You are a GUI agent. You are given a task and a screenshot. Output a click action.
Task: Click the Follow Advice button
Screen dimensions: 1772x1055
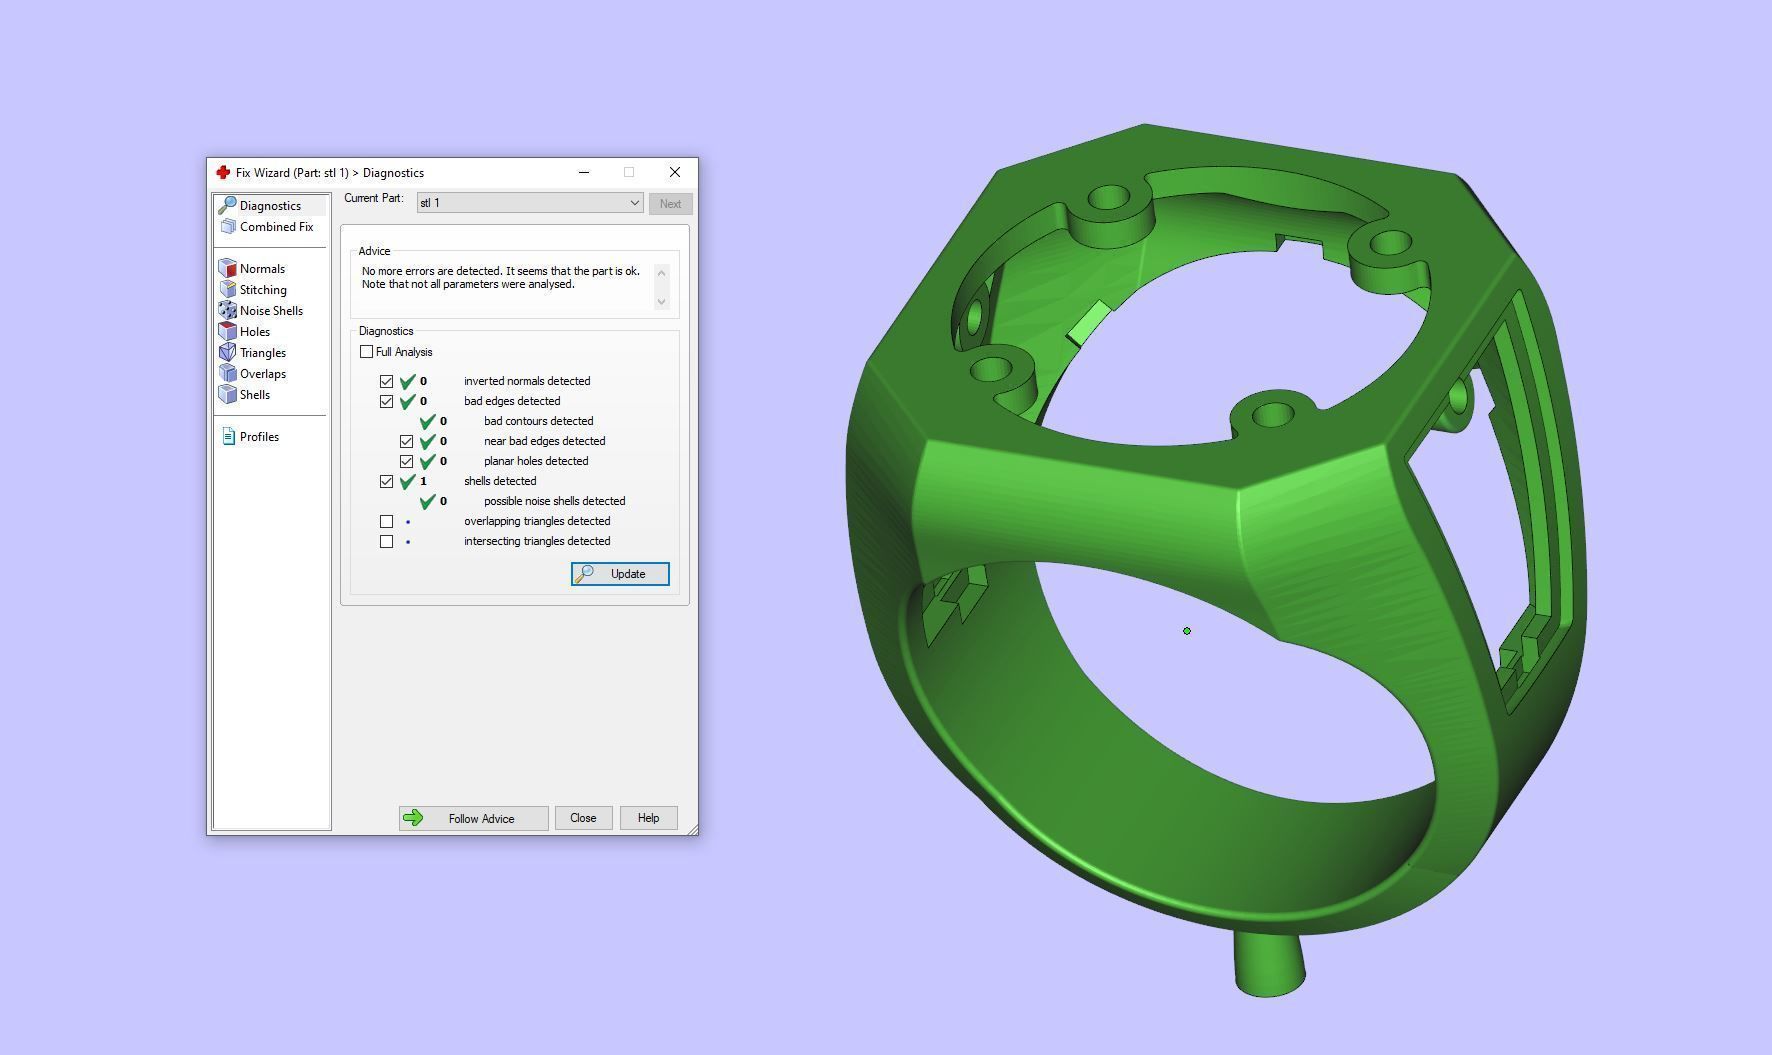pos(473,818)
